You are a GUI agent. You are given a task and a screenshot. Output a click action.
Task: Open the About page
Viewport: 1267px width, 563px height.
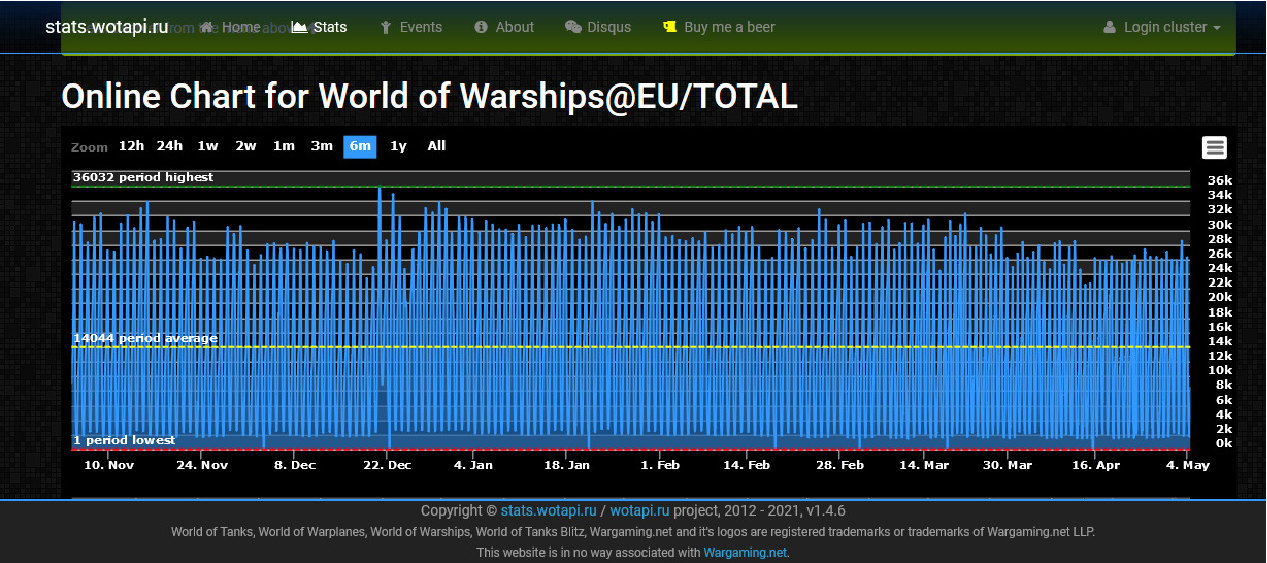coord(504,27)
